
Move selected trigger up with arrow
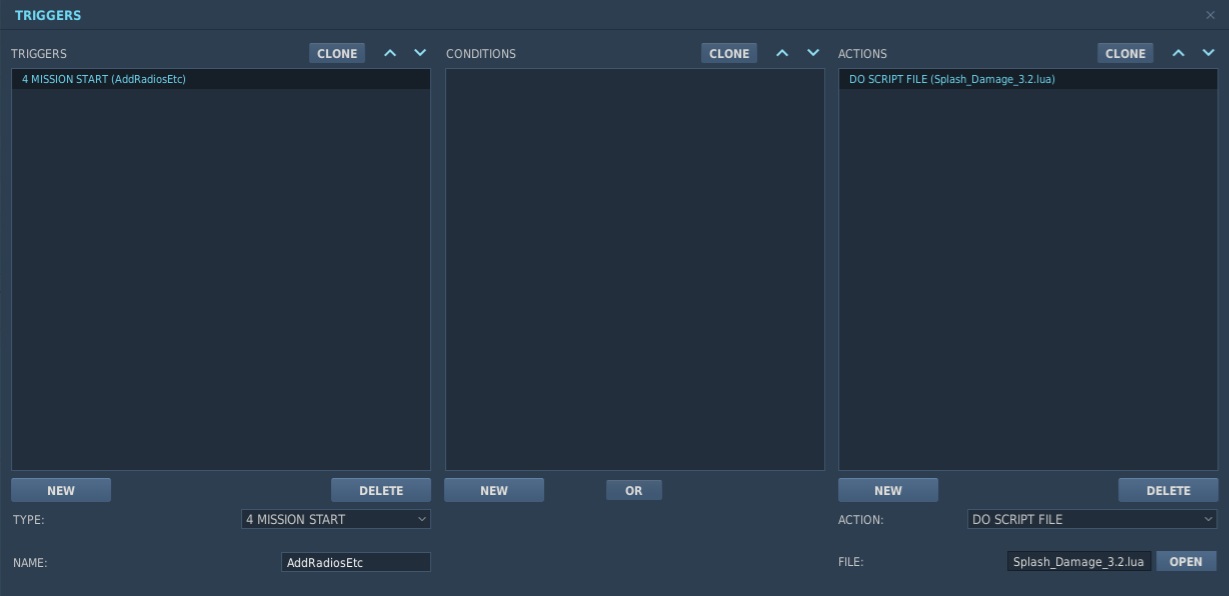pos(391,53)
